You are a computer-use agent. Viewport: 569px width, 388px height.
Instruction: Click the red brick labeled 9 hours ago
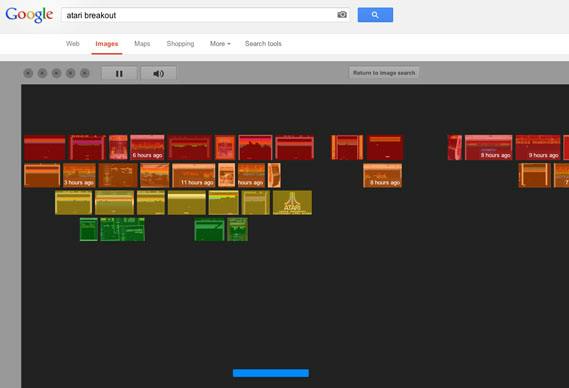(x=538, y=147)
